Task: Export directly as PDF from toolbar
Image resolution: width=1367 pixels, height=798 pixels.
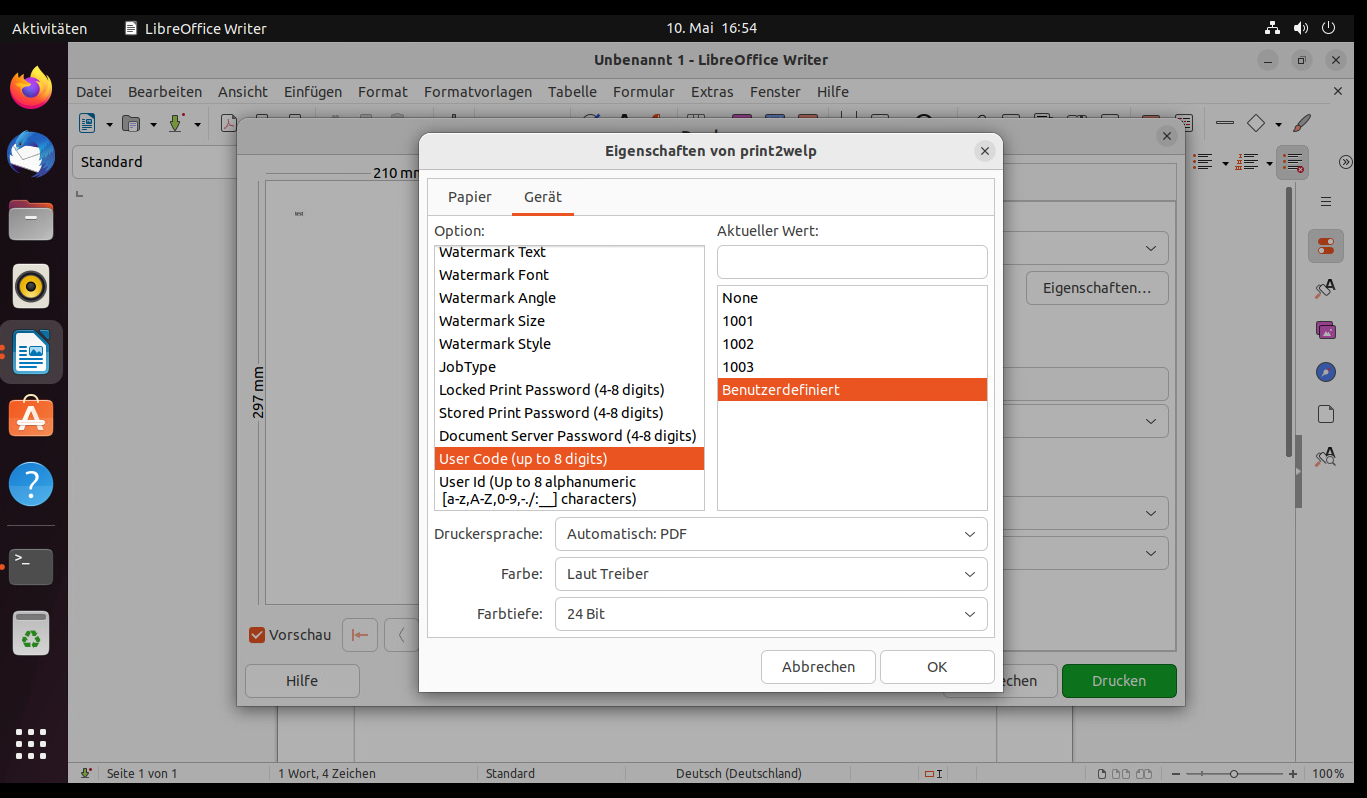Action: pos(229,123)
